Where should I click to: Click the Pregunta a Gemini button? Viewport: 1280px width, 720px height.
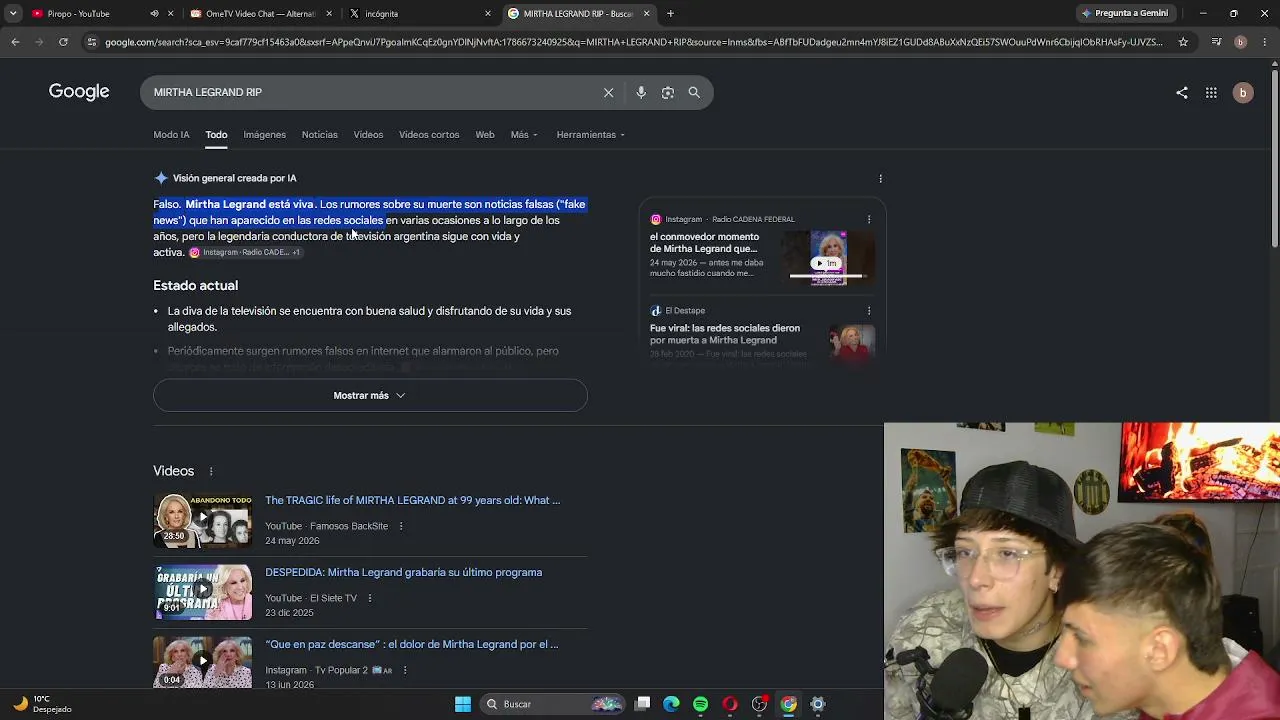pyautogui.click(x=1124, y=14)
